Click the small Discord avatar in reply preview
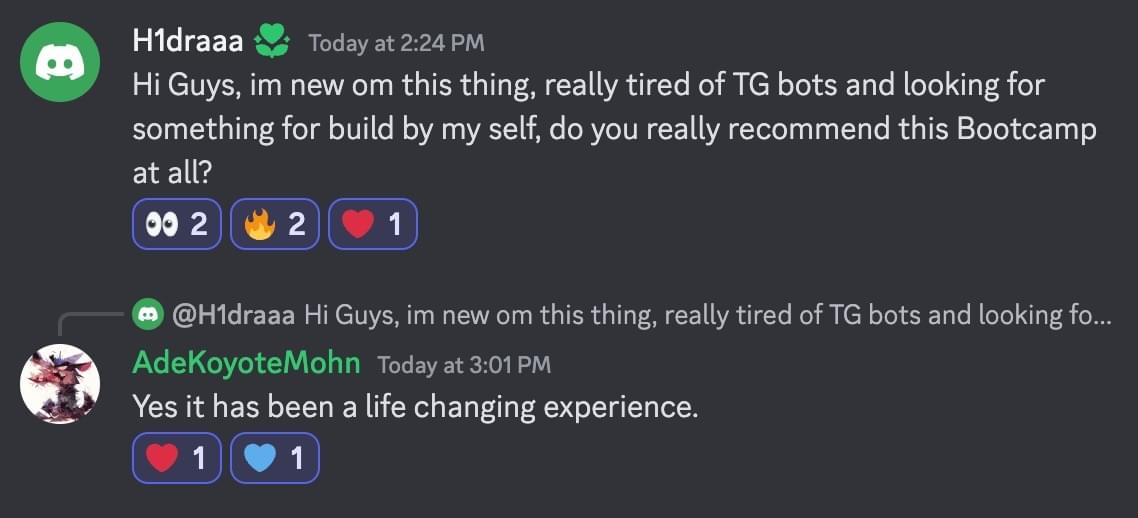1138x518 pixels. 147,316
